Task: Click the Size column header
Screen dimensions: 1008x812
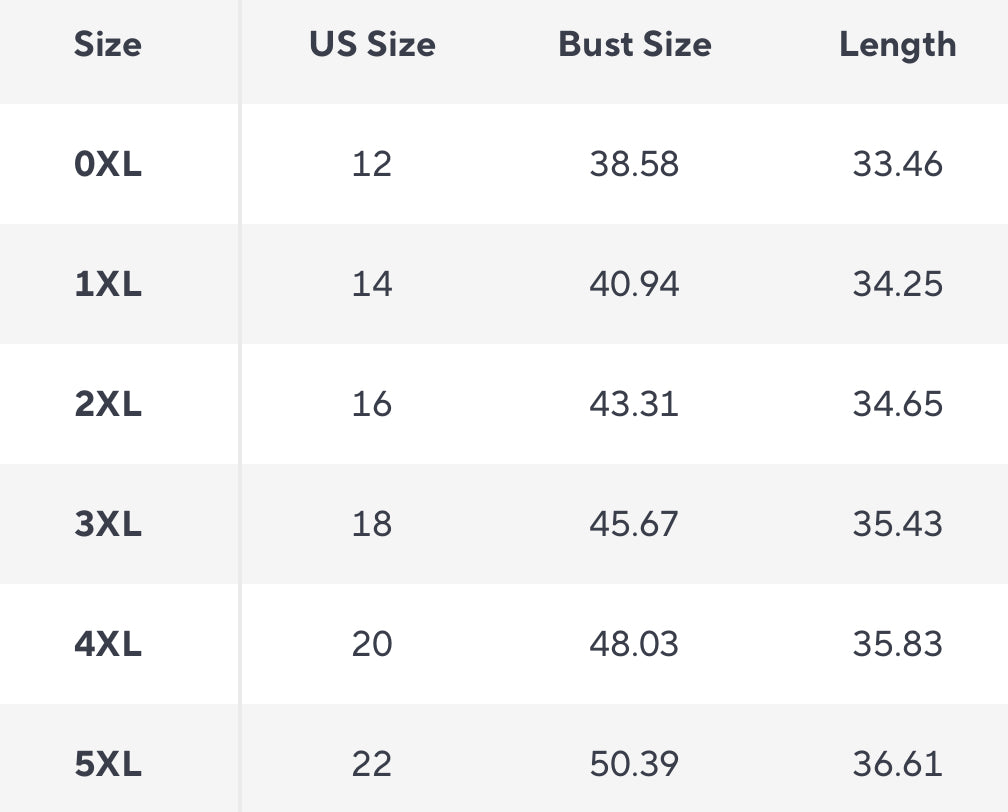Action: pos(108,45)
